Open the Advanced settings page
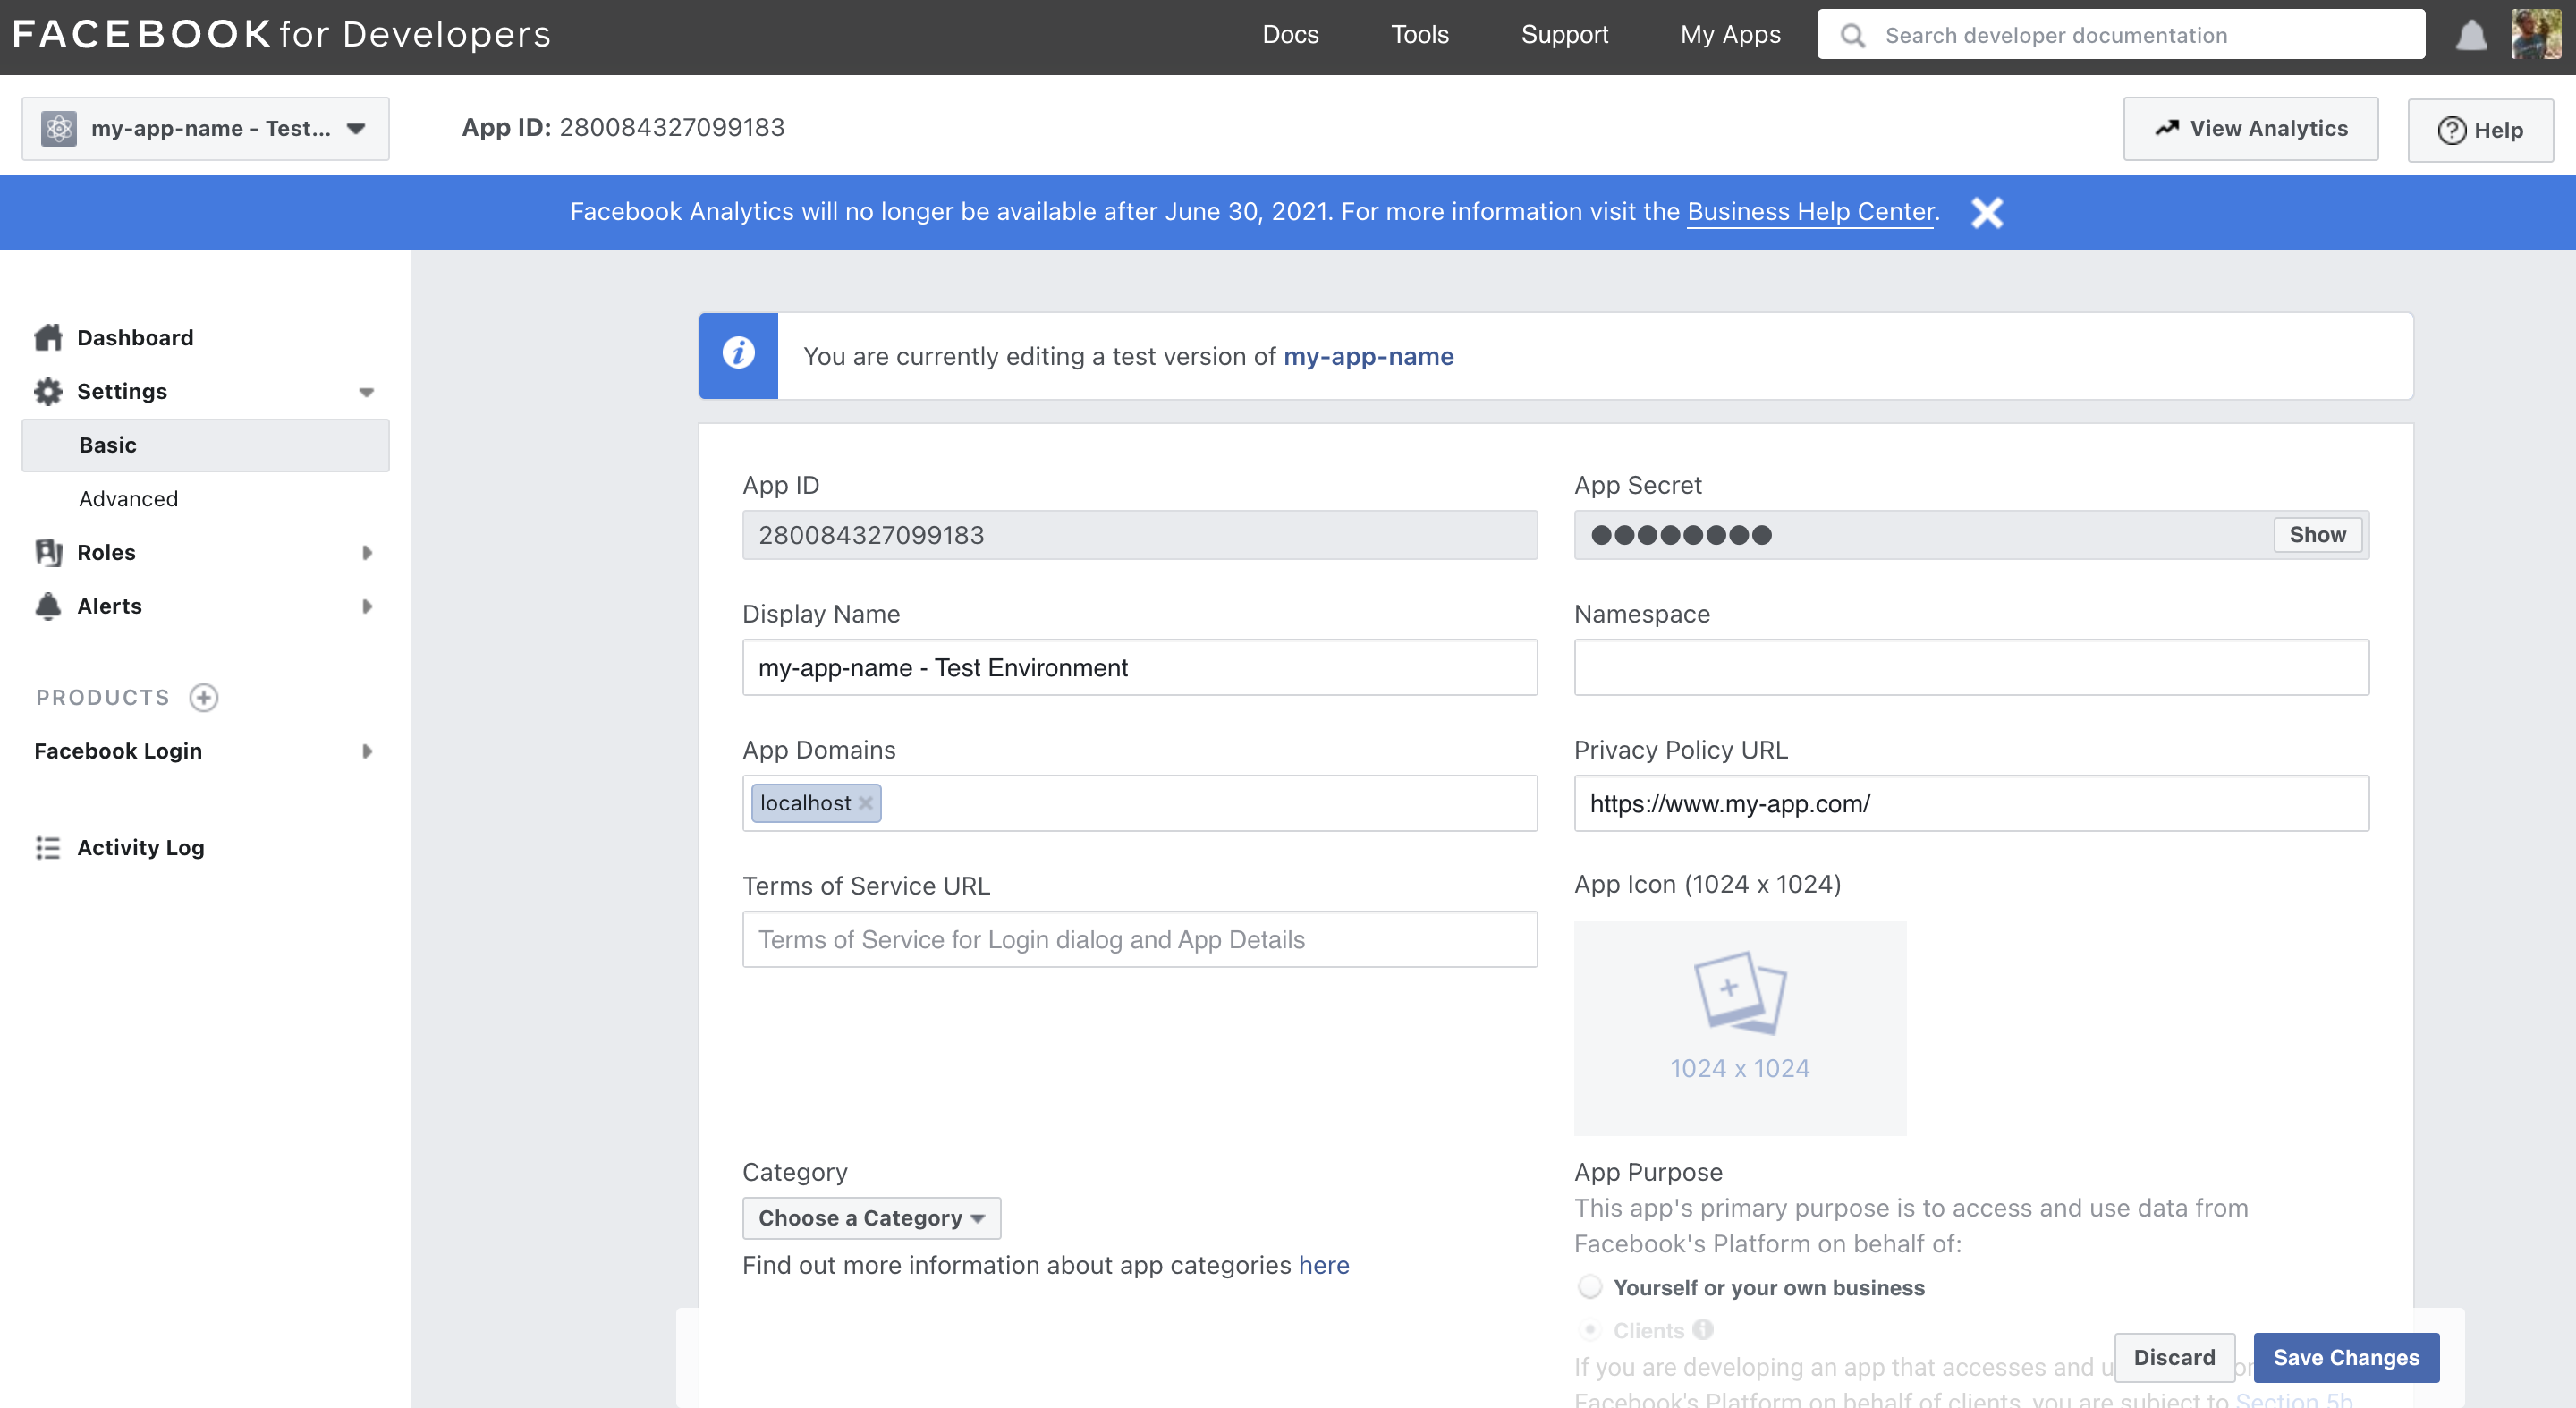Image resolution: width=2576 pixels, height=1408 pixels. pos(129,498)
